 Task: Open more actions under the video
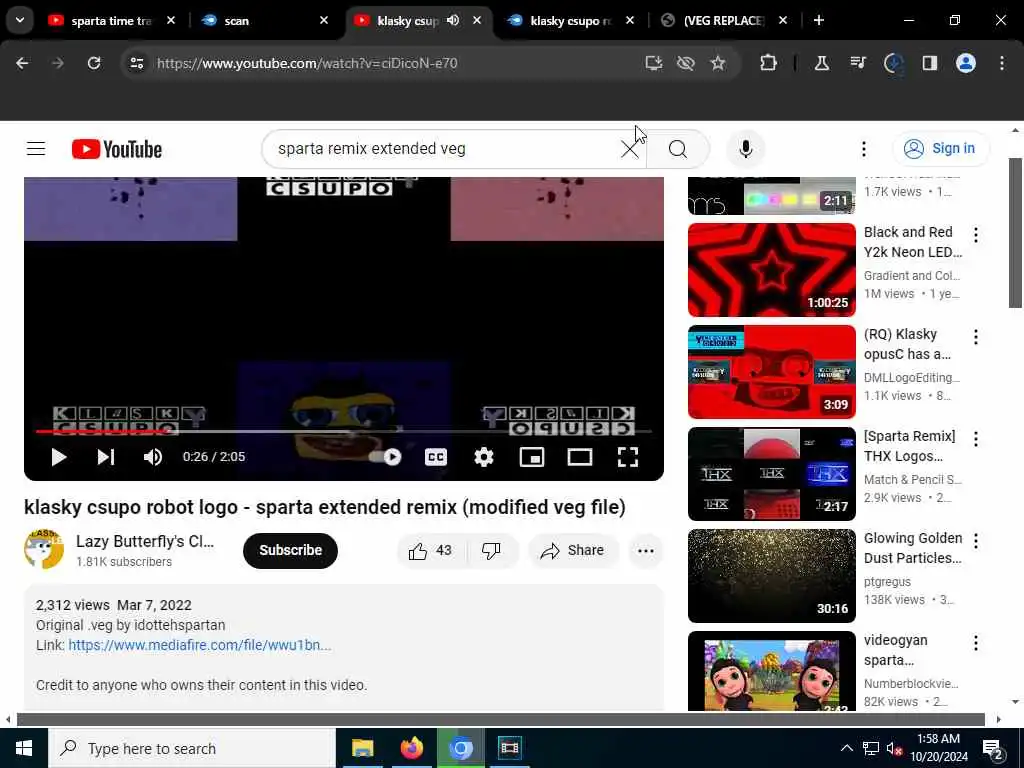pos(645,551)
